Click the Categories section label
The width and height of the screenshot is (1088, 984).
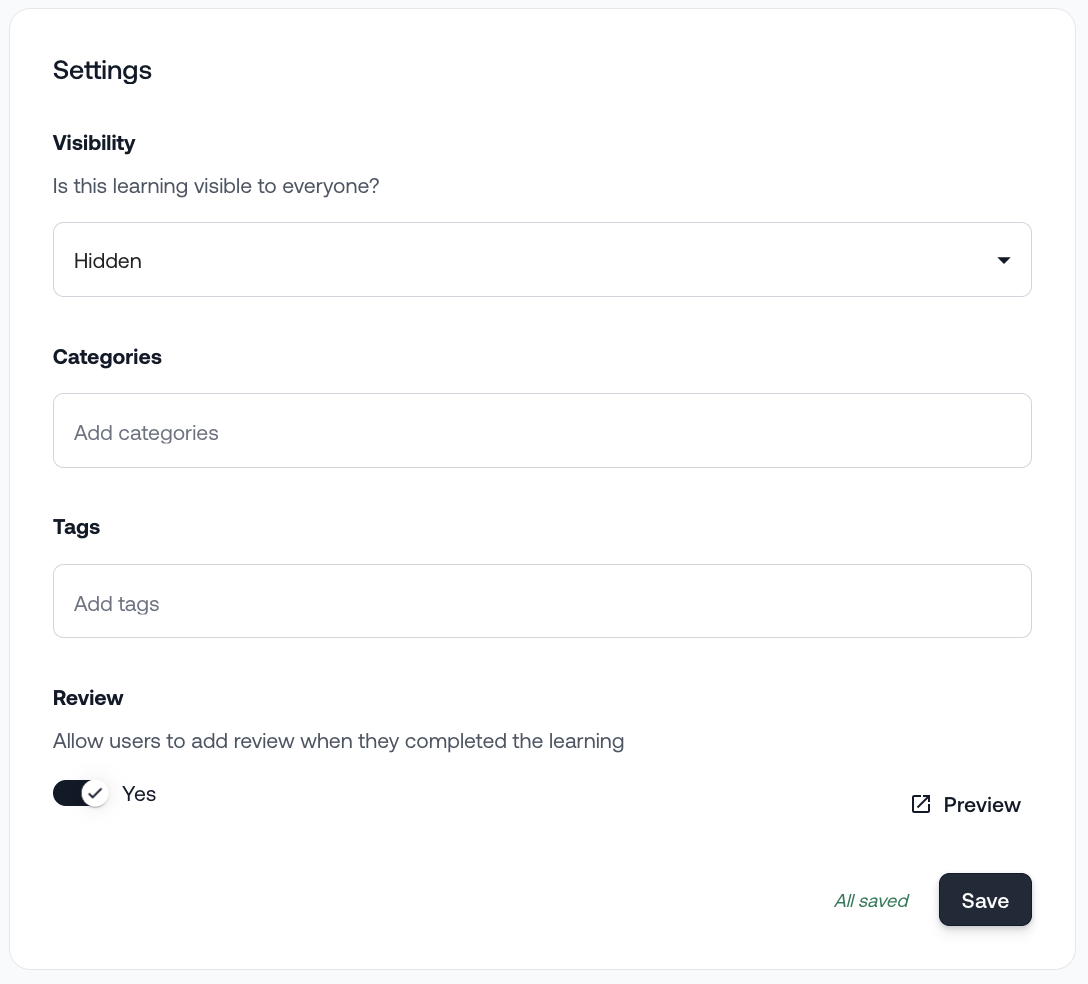tap(107, 357)
